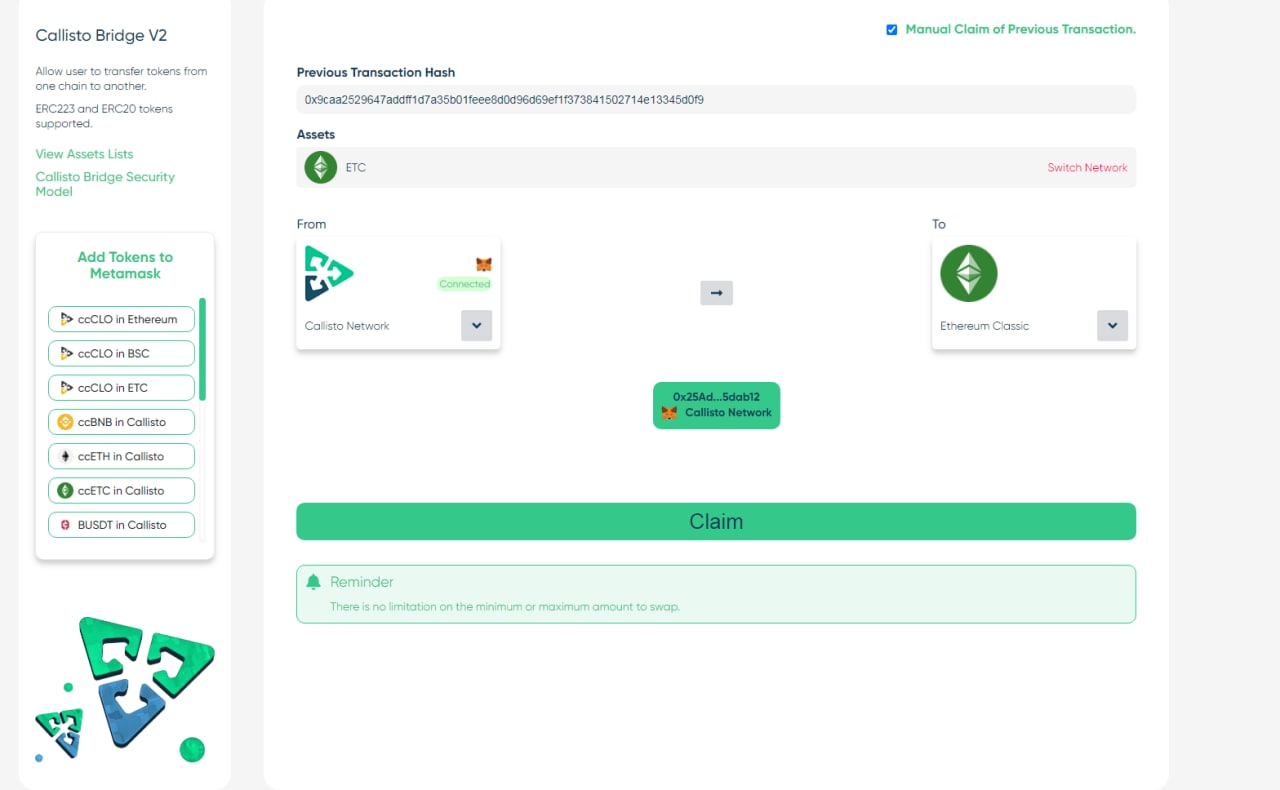The width and height of the screenshot is (1280, 790).
Task: Add BUSDT in Callisto token
Action: (x=121, y=524)
